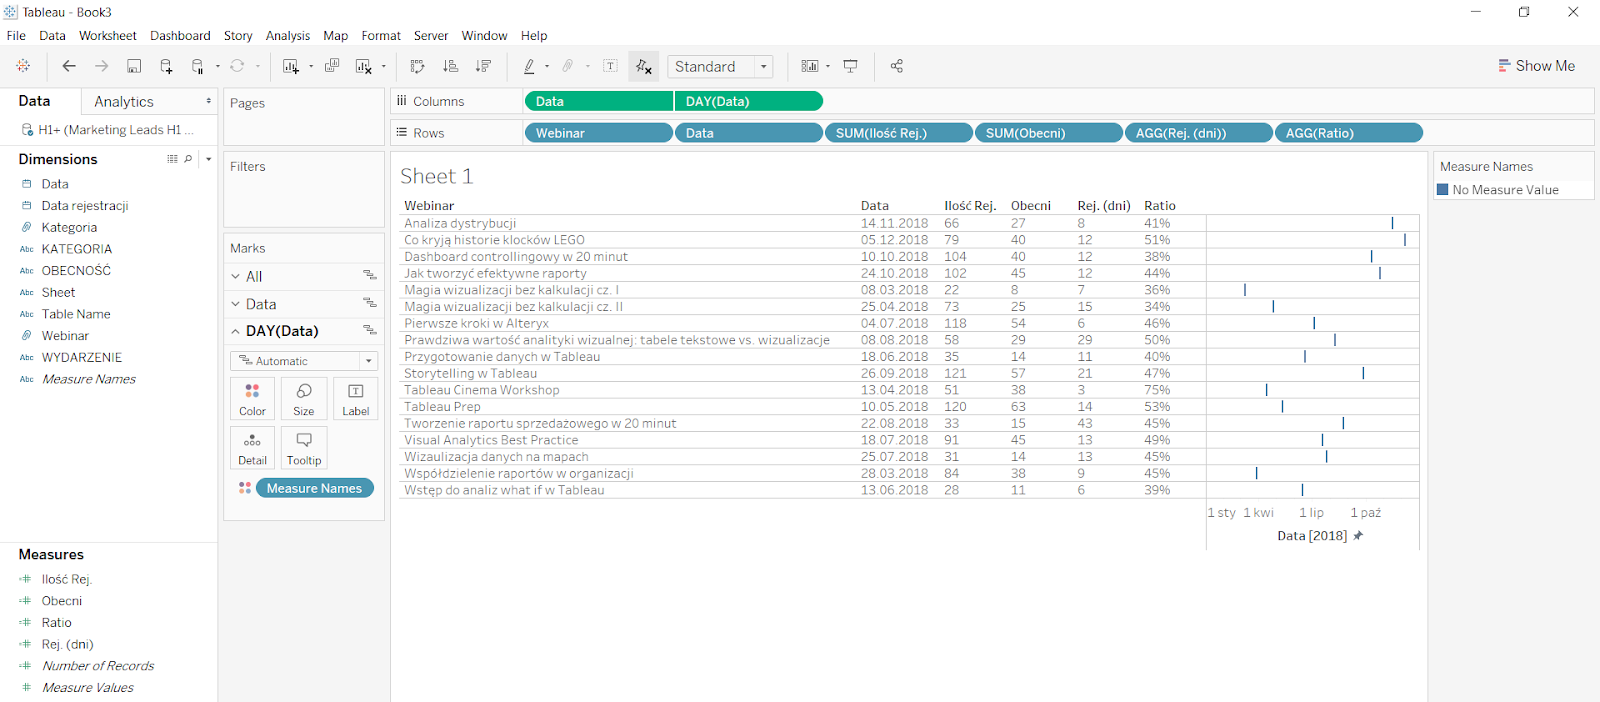Image resolution: width=1600 pixels, height=702 pixels.
Task: Open the Standard fit dropdown
Action: tap(720, 66)
